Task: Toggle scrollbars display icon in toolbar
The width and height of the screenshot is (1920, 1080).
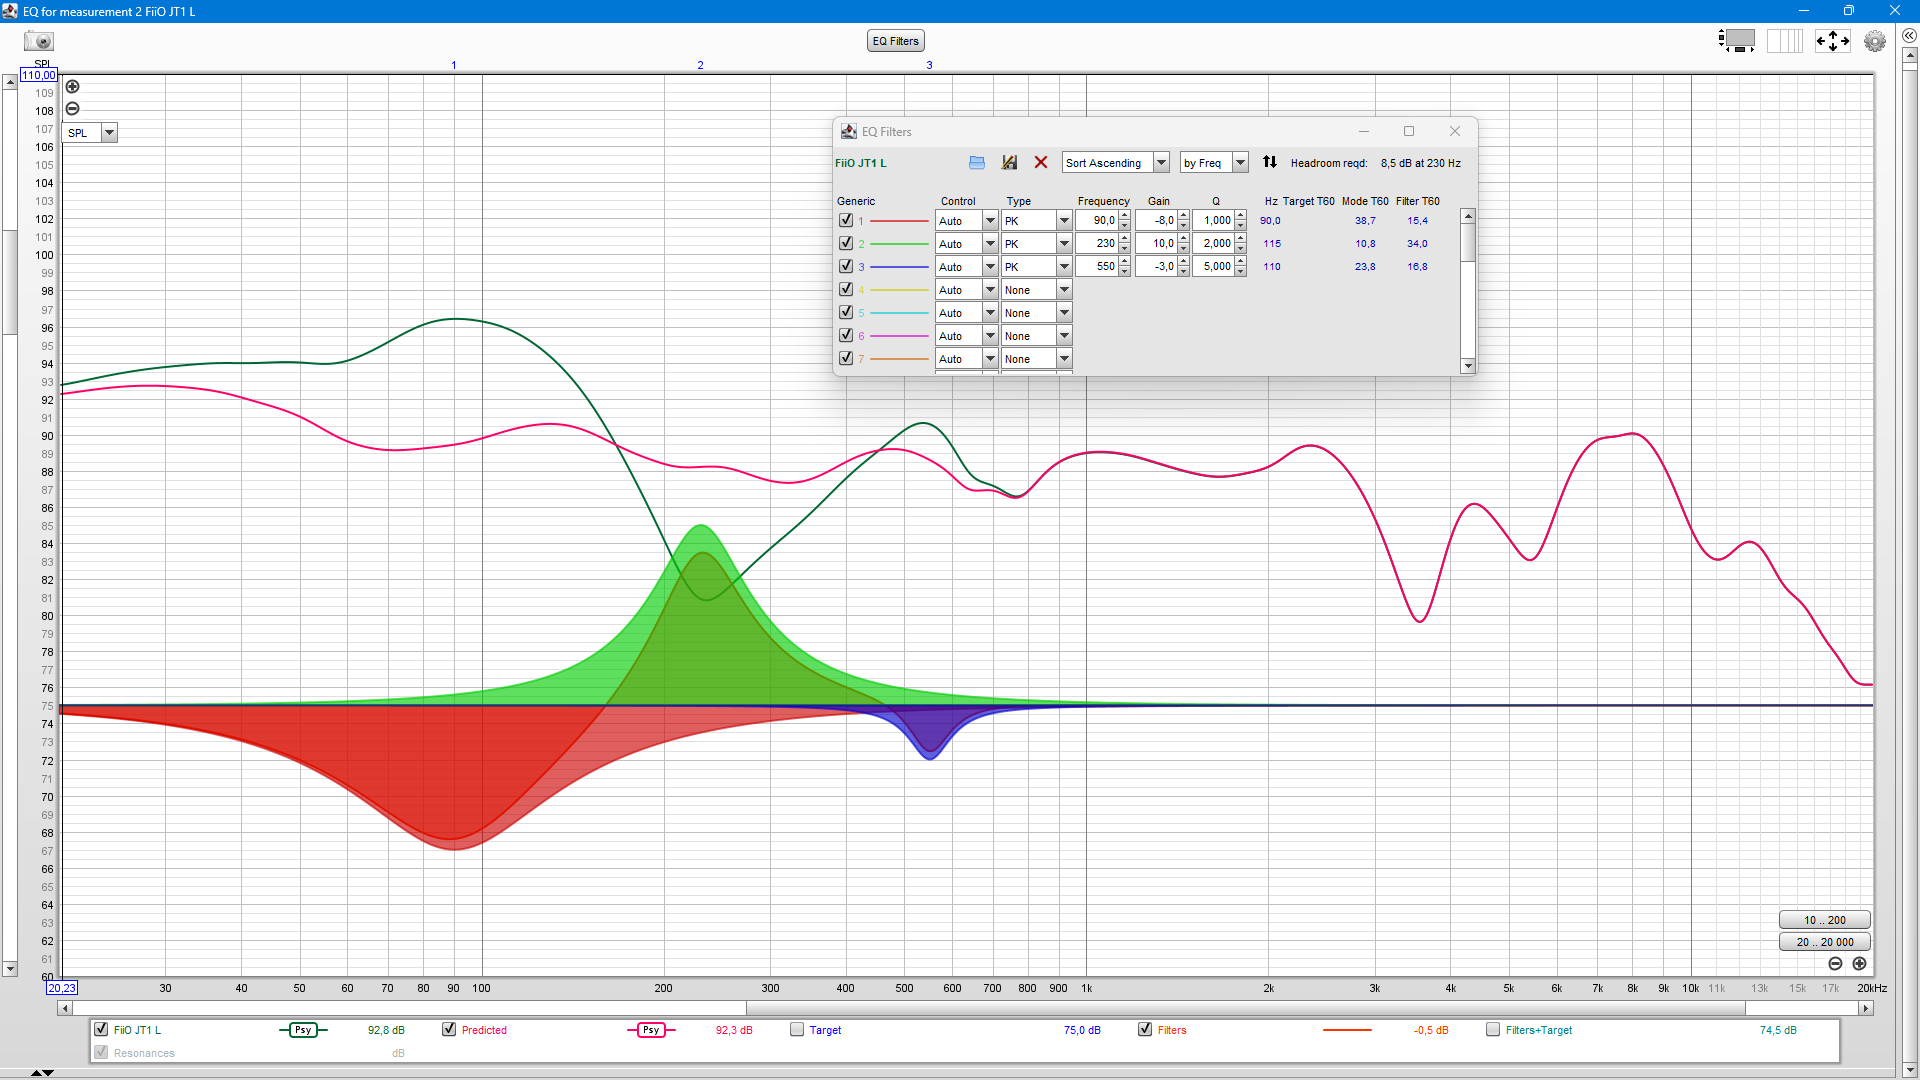Action: pyautogui.click(x=1738, y=41)
